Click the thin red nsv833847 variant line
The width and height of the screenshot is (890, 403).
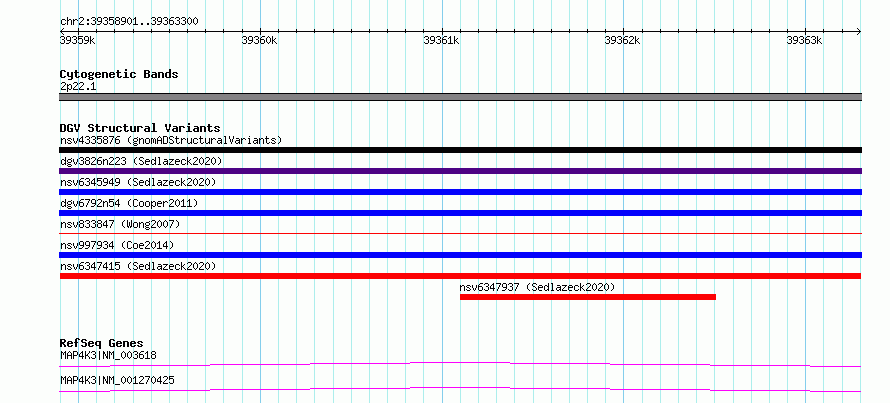[x=460, y=233]
